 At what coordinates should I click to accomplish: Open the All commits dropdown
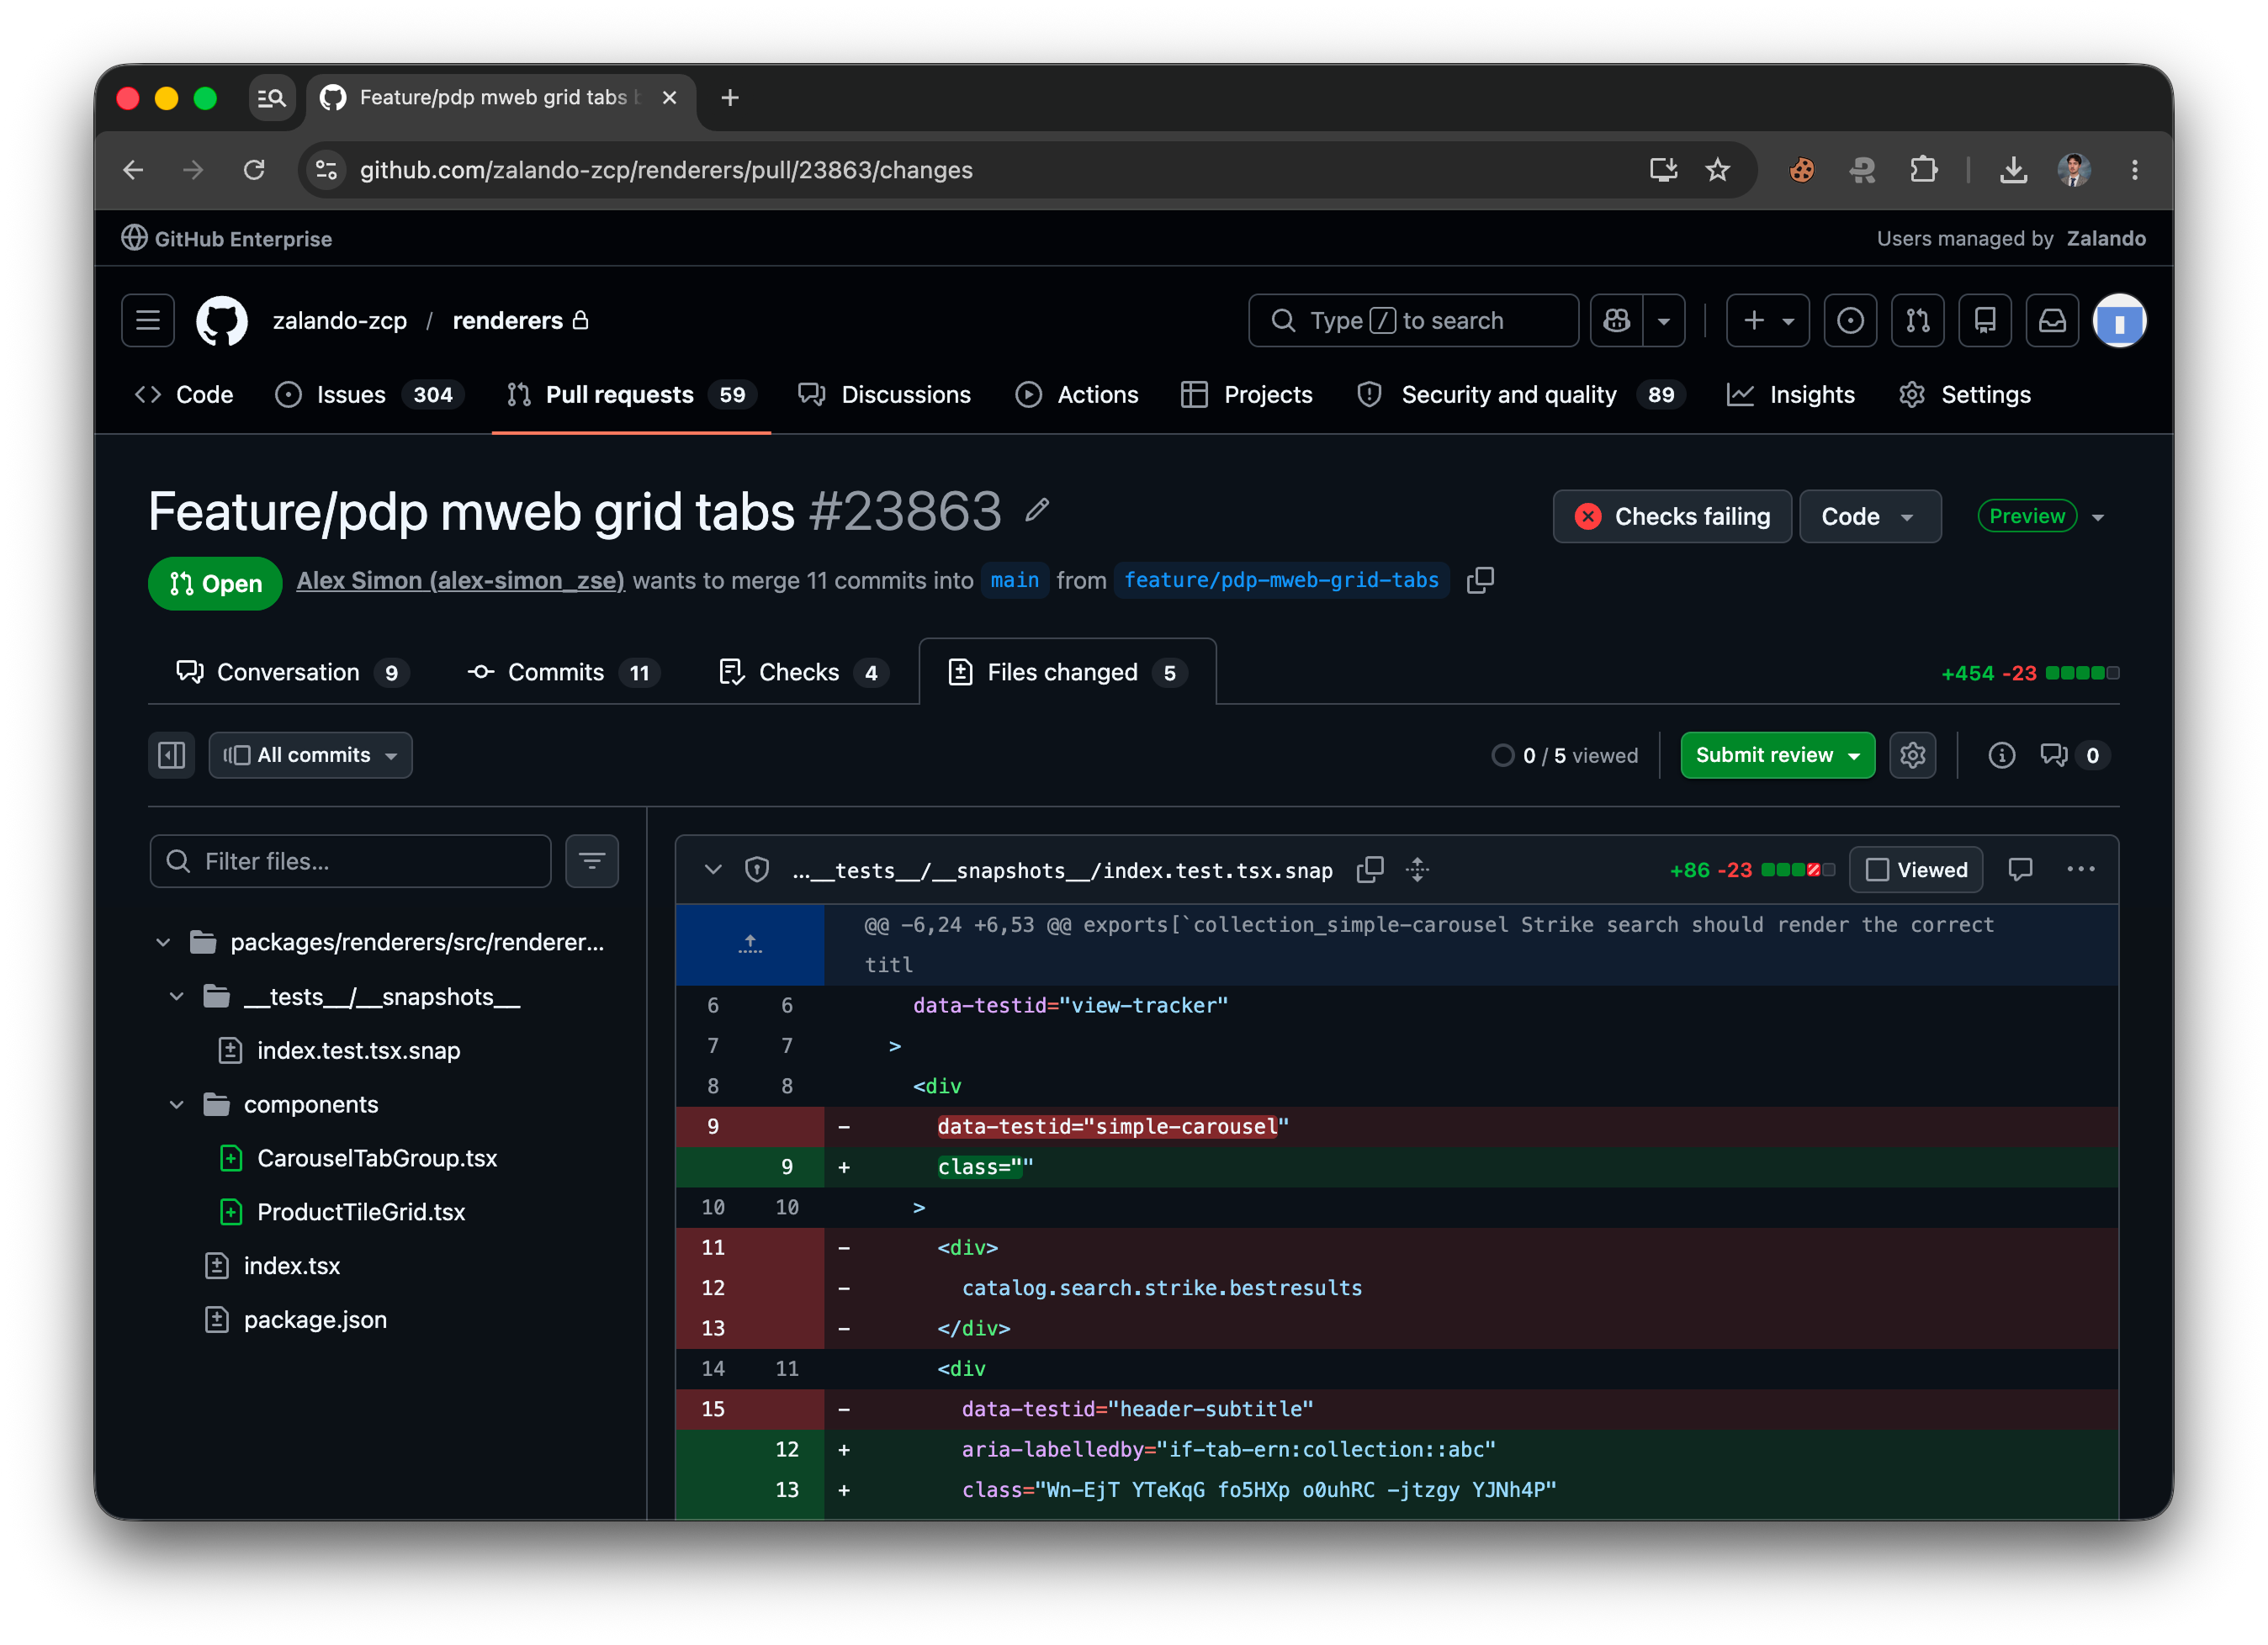[311, 756]
